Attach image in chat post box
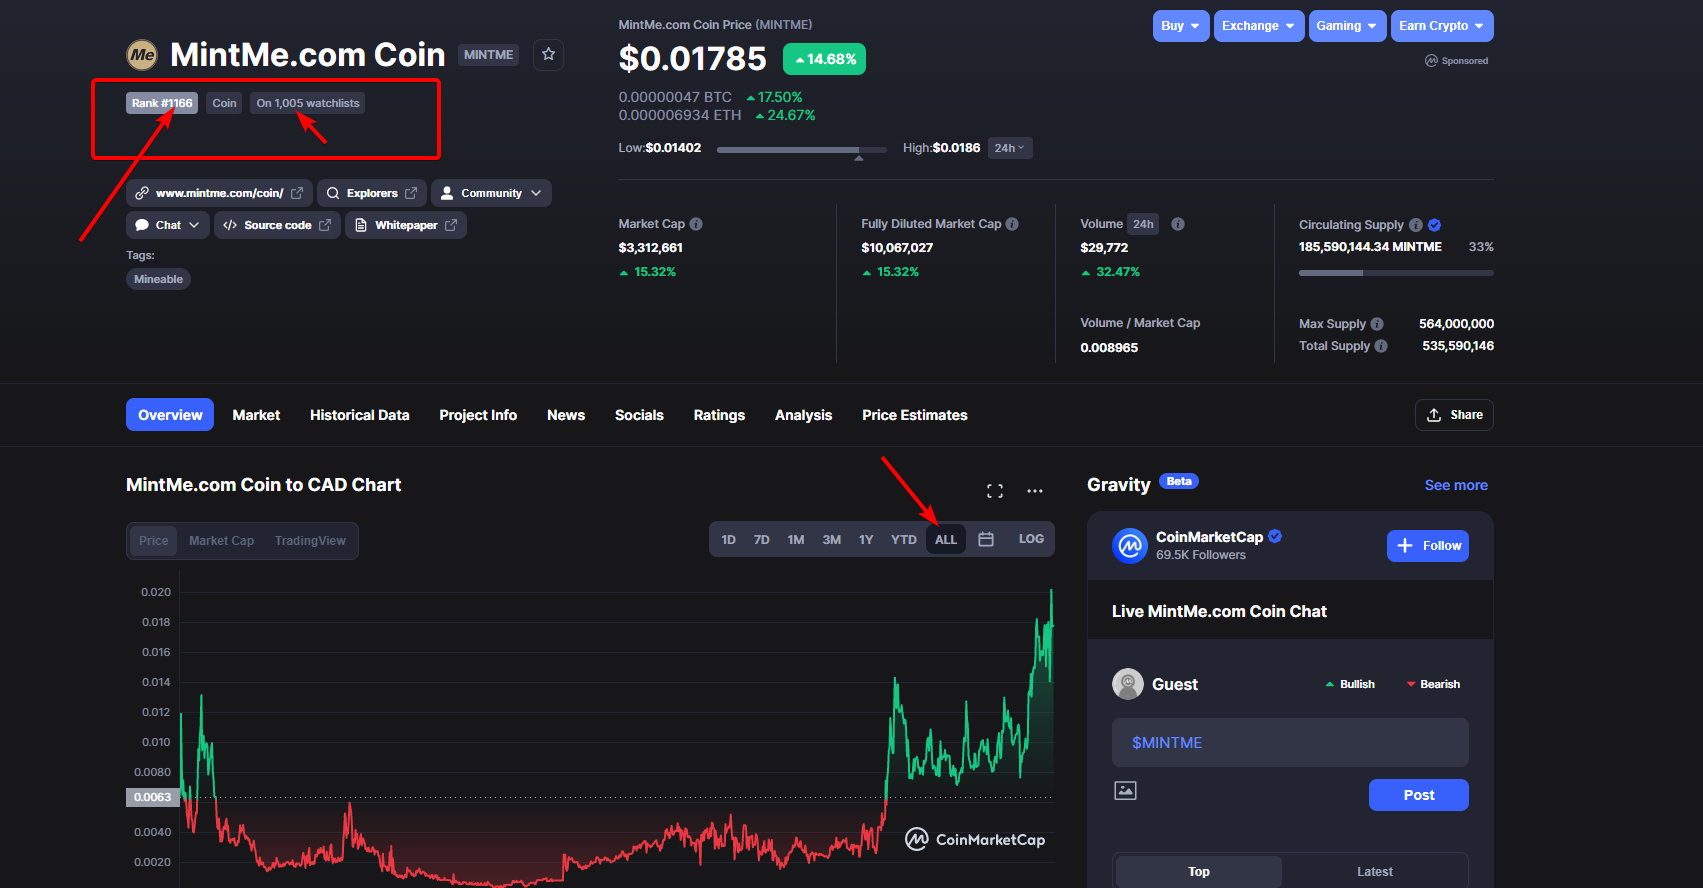 (x=1125, y=791)
